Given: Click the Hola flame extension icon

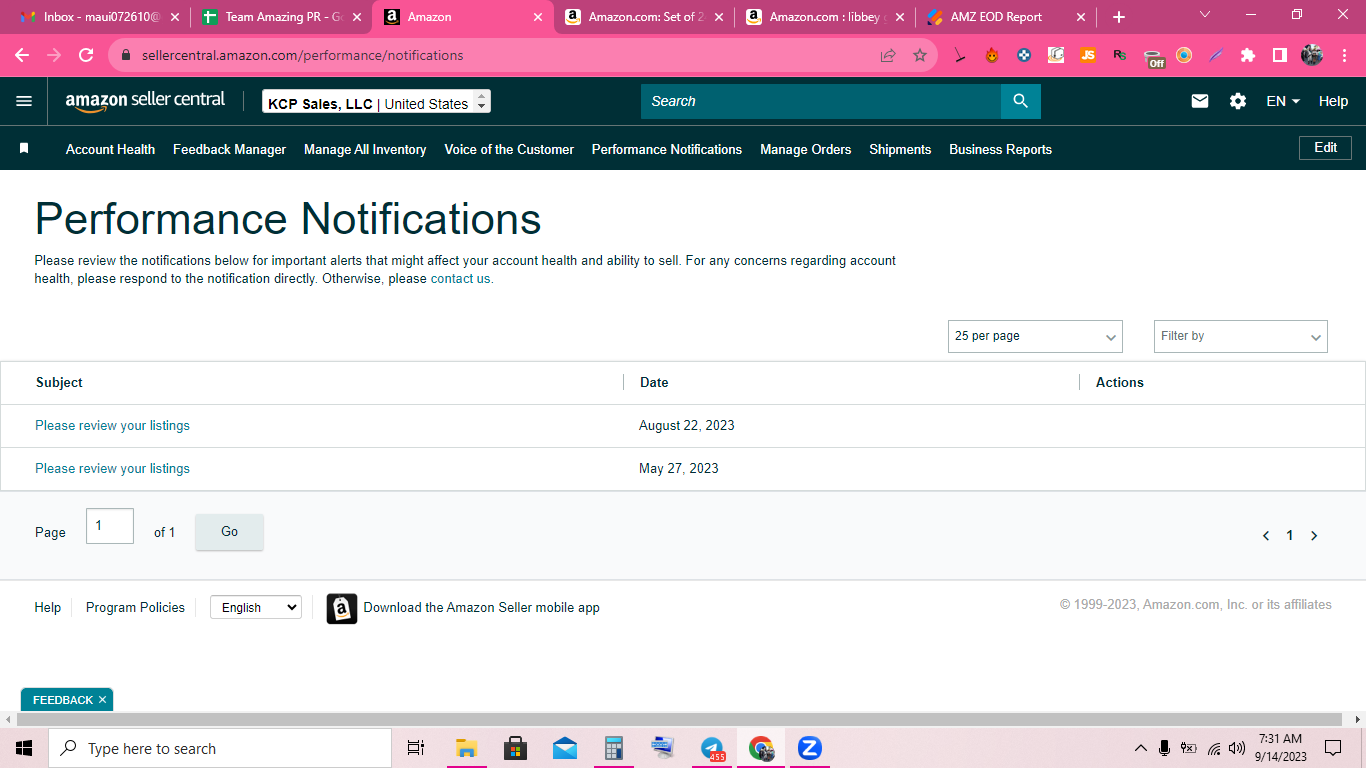Looking at the screenshot, I should point(992,55).
